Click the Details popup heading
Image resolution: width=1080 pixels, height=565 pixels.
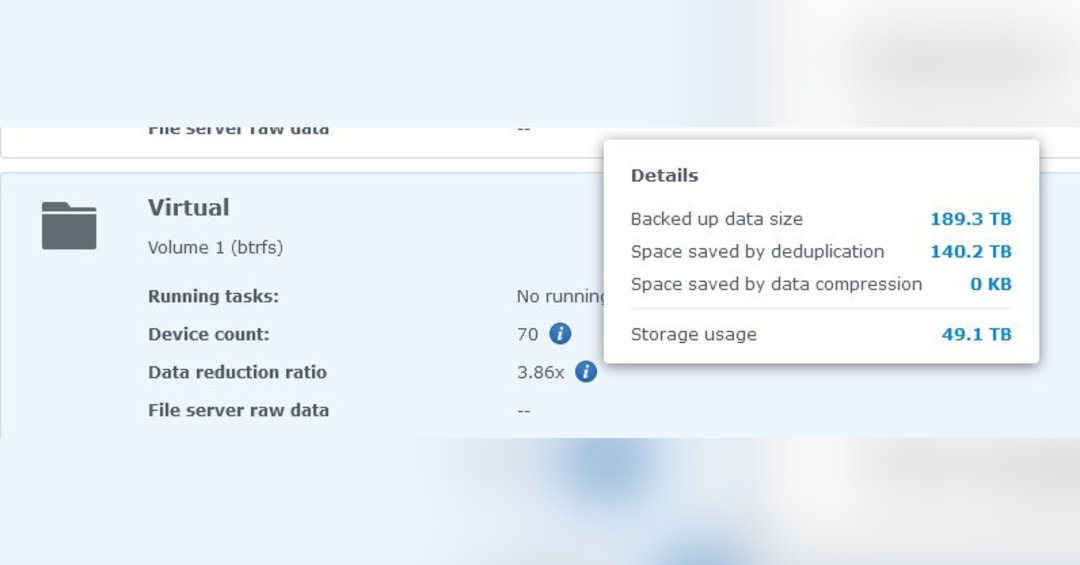(x=665, y=176)
